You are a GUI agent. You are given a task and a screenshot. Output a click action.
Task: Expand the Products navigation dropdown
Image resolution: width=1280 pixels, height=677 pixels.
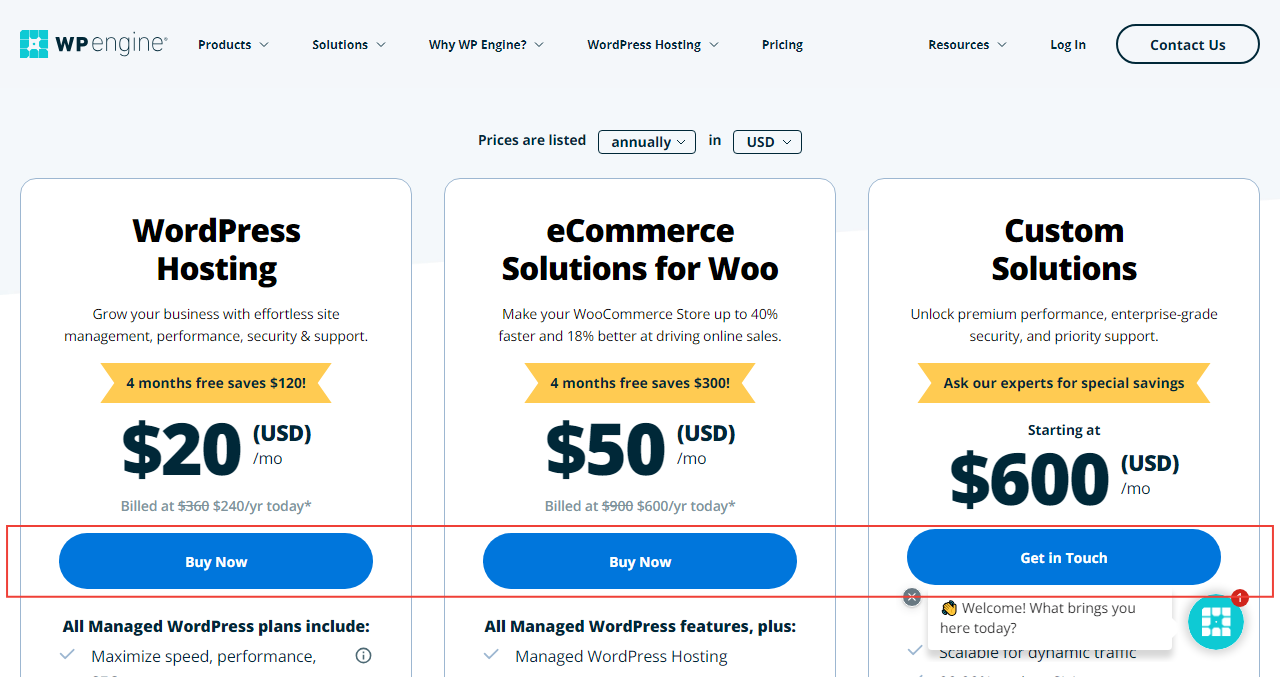pyautogui.click(x=233, y=44)
